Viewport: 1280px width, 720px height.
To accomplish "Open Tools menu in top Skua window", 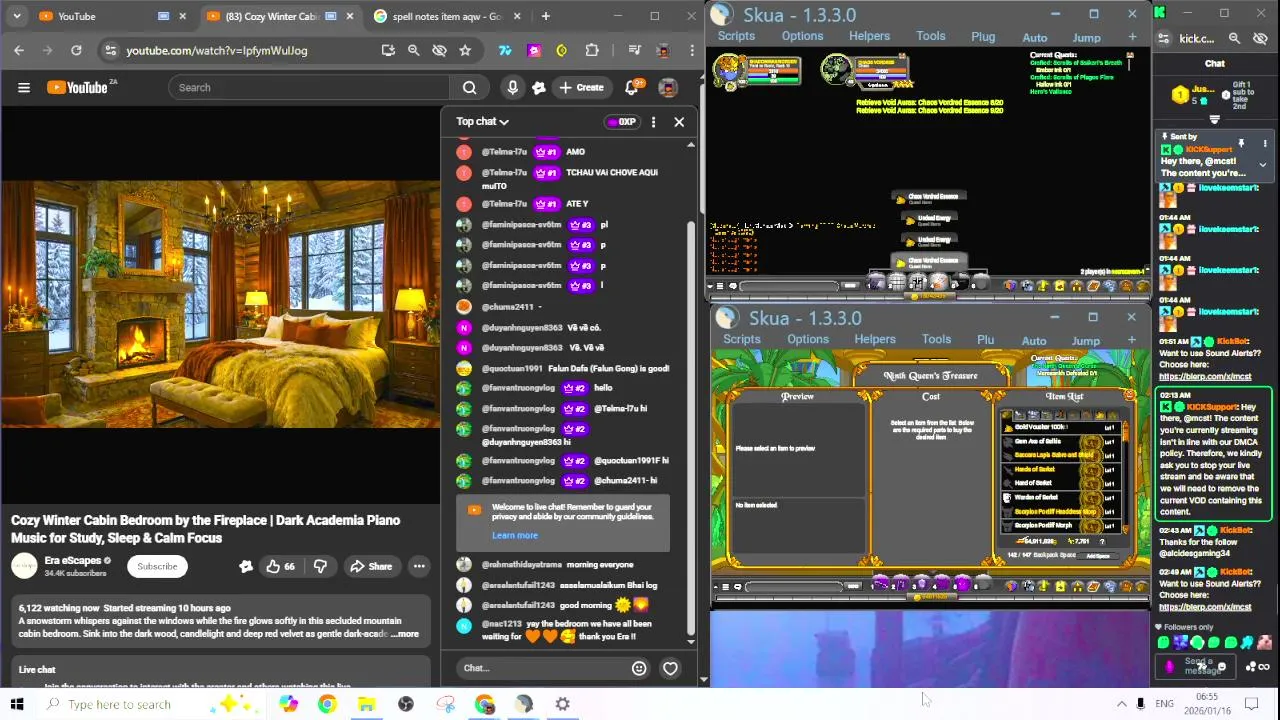I will (930, 36).
